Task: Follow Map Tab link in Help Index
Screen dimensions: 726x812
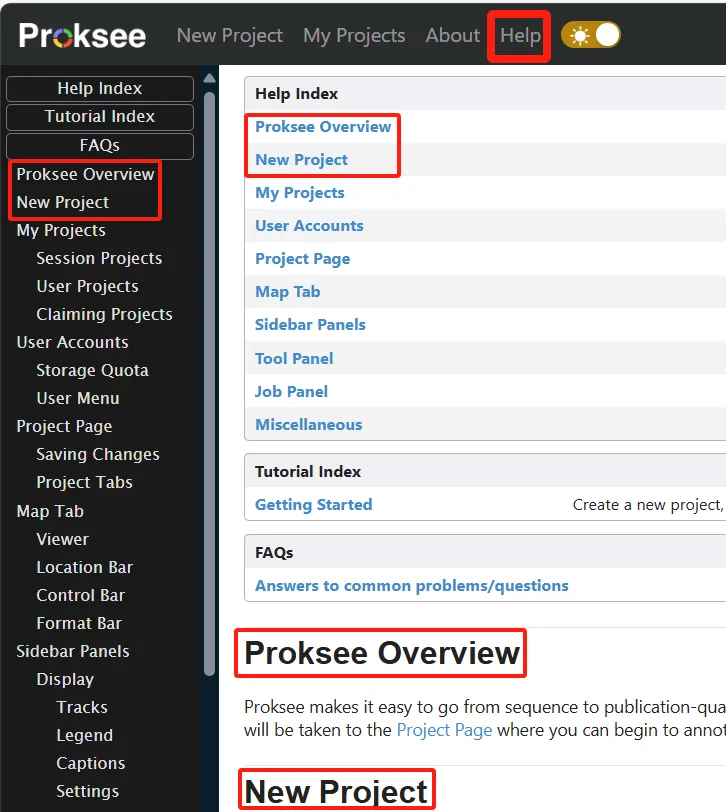Action: coord(287,292)
